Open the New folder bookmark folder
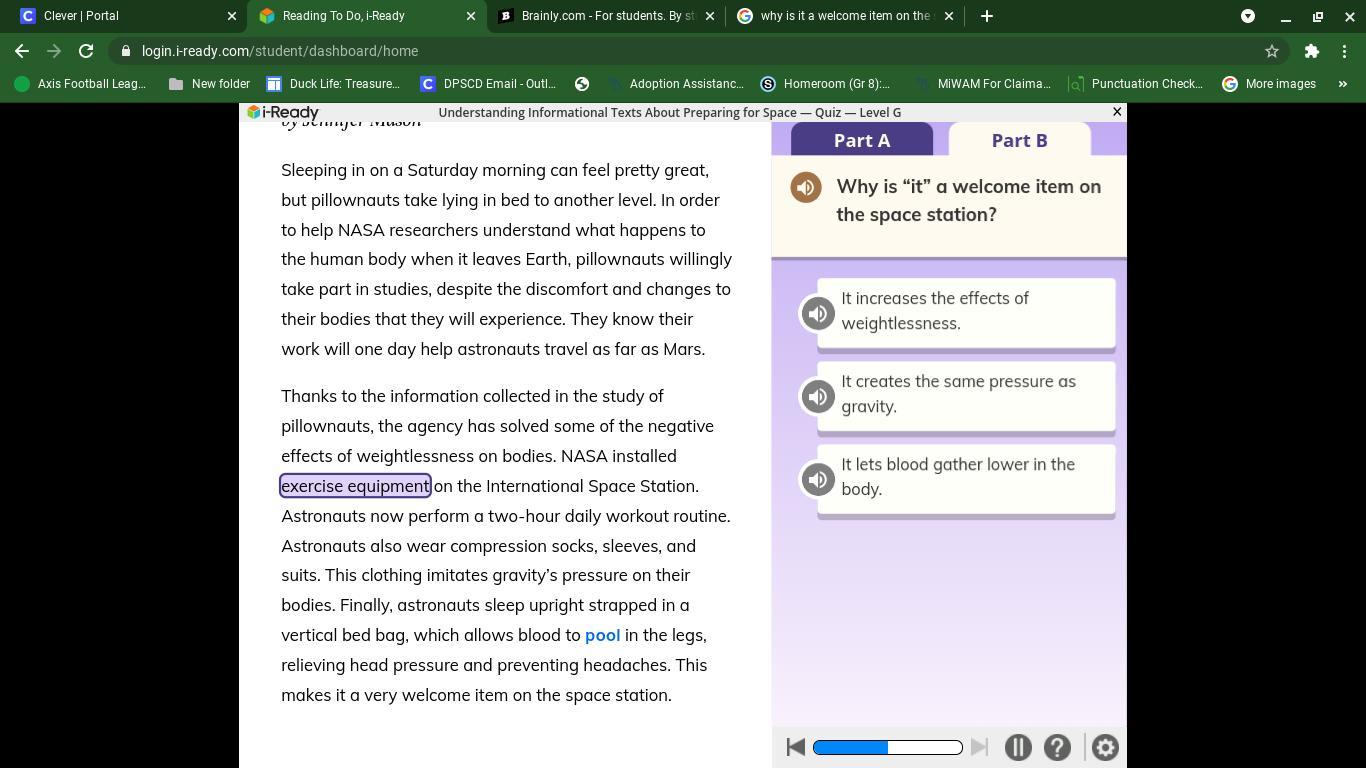Viewport: 1366px width, 768px height. pos(209,84)
